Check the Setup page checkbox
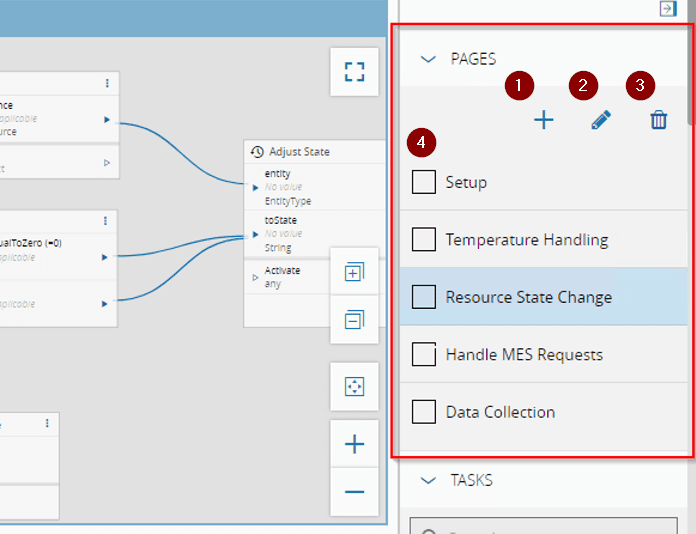 pyautogui.click(x=424, y=182)
